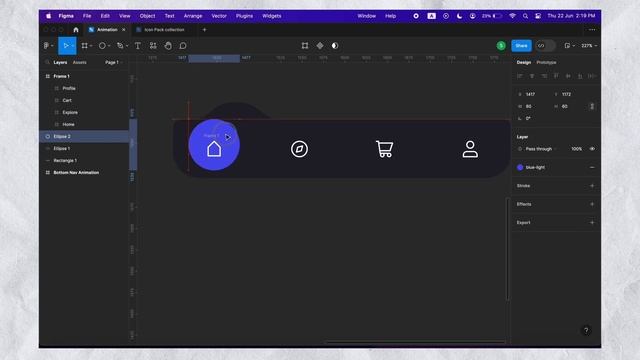Add a new Stroke with plus

(592, 186)
